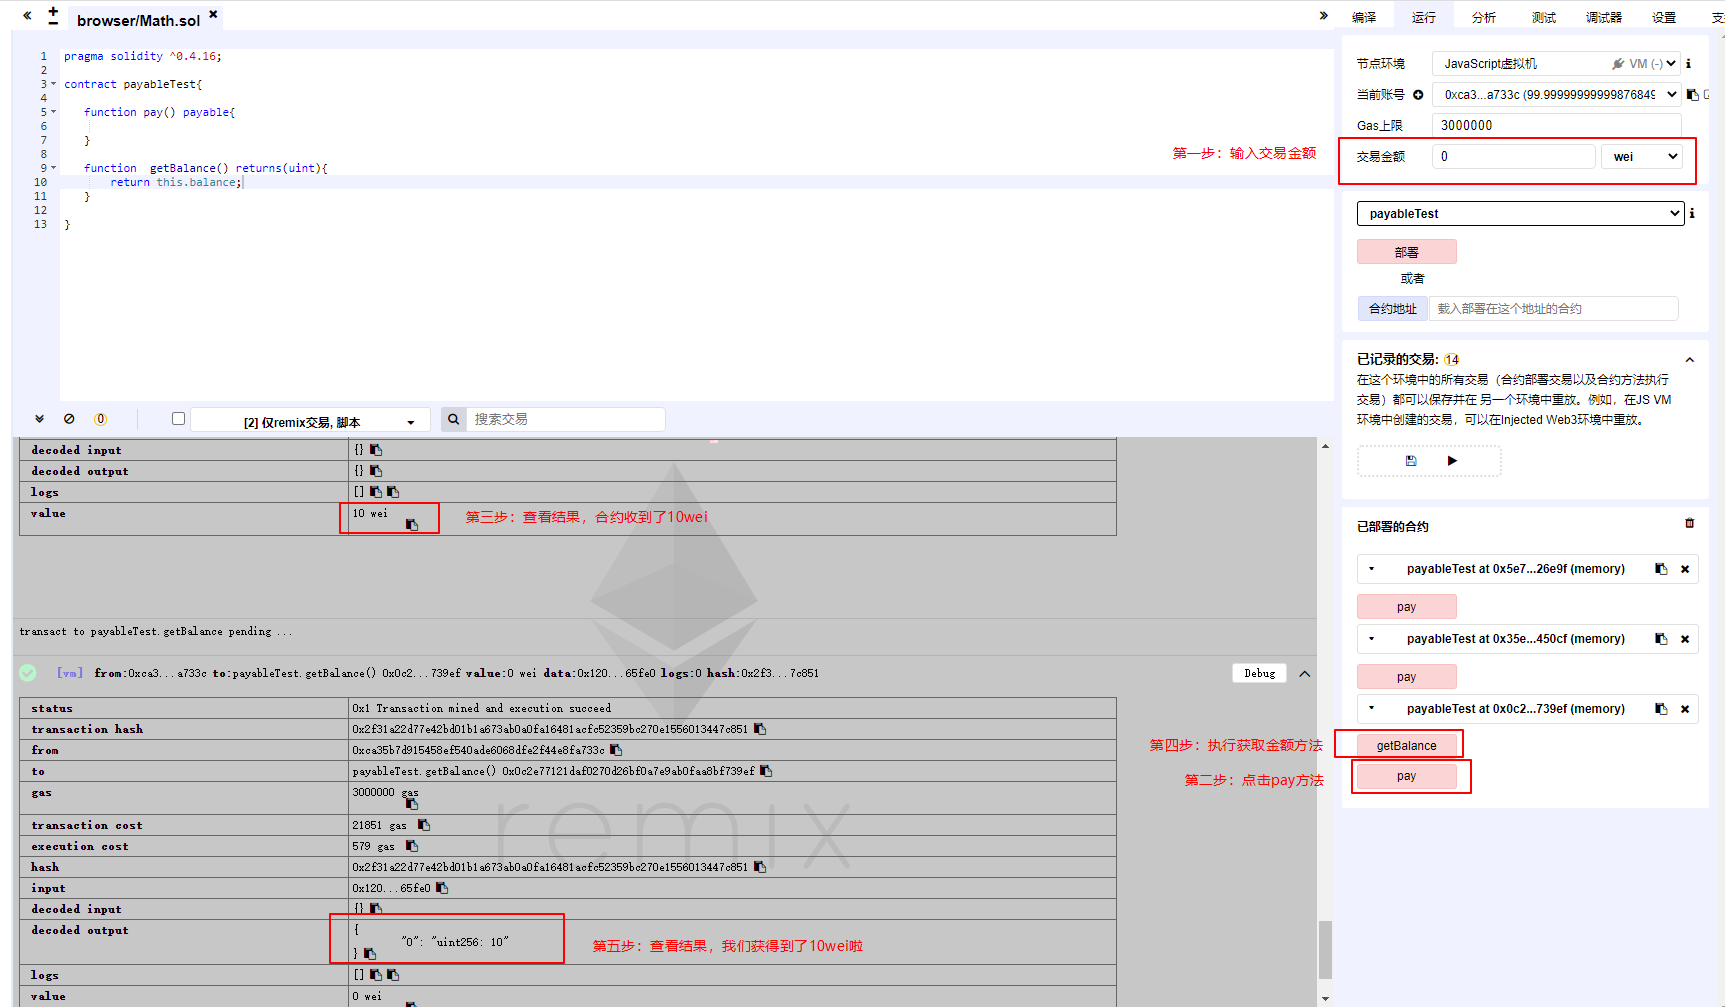Click the 搜索交易 transaction search field
Viewport: 1725px width, 1007px height.
[x=566, y=419]
